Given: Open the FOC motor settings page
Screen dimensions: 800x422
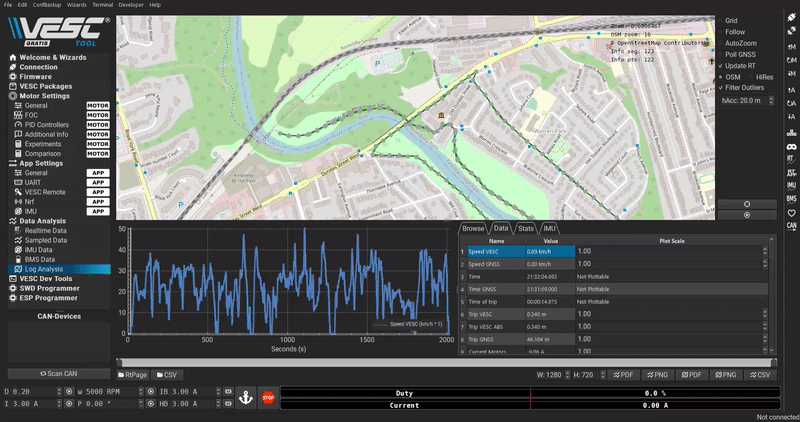Looking at the screenshot, I should (31, 115).
